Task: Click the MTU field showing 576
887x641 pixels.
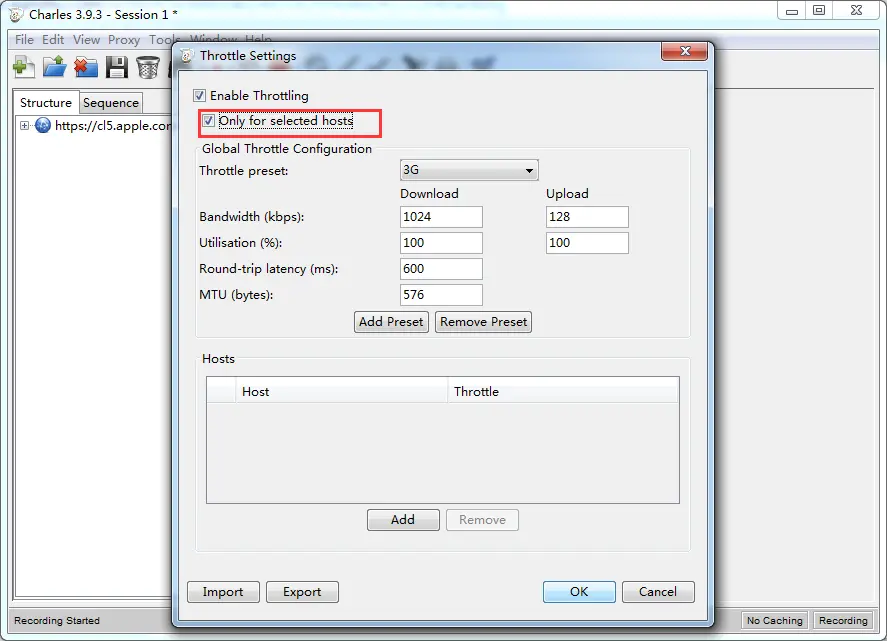Action: (441, 295)
